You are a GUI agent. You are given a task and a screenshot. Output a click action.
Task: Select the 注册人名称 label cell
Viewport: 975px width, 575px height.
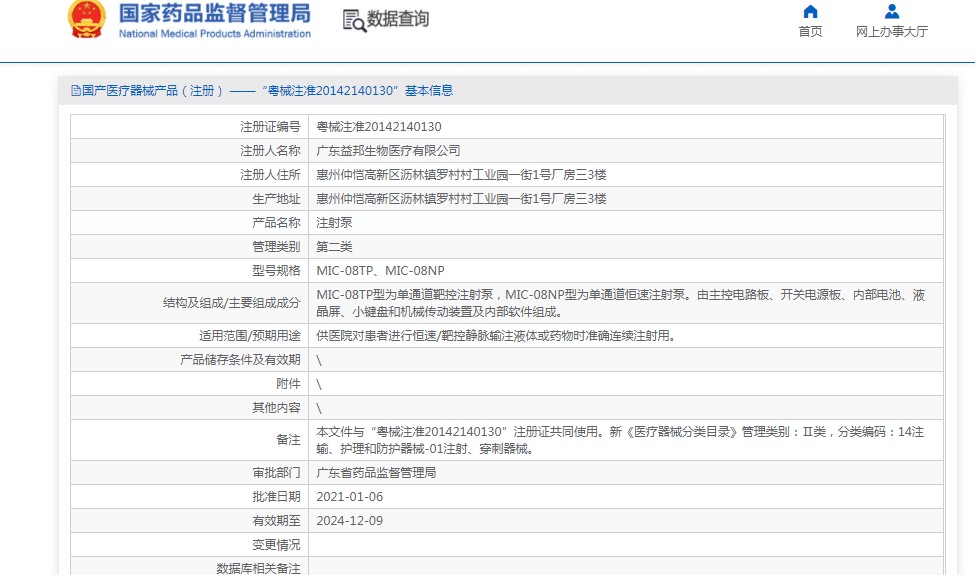pyautogui.click(x=270, y=150)
